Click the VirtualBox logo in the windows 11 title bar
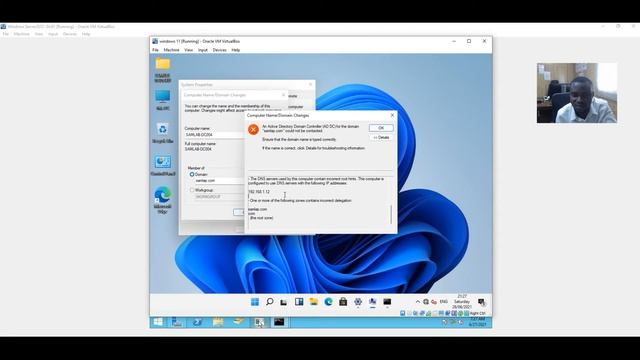Screen dimensions: 640x360 pyautogui.click(x=155, y=41)
